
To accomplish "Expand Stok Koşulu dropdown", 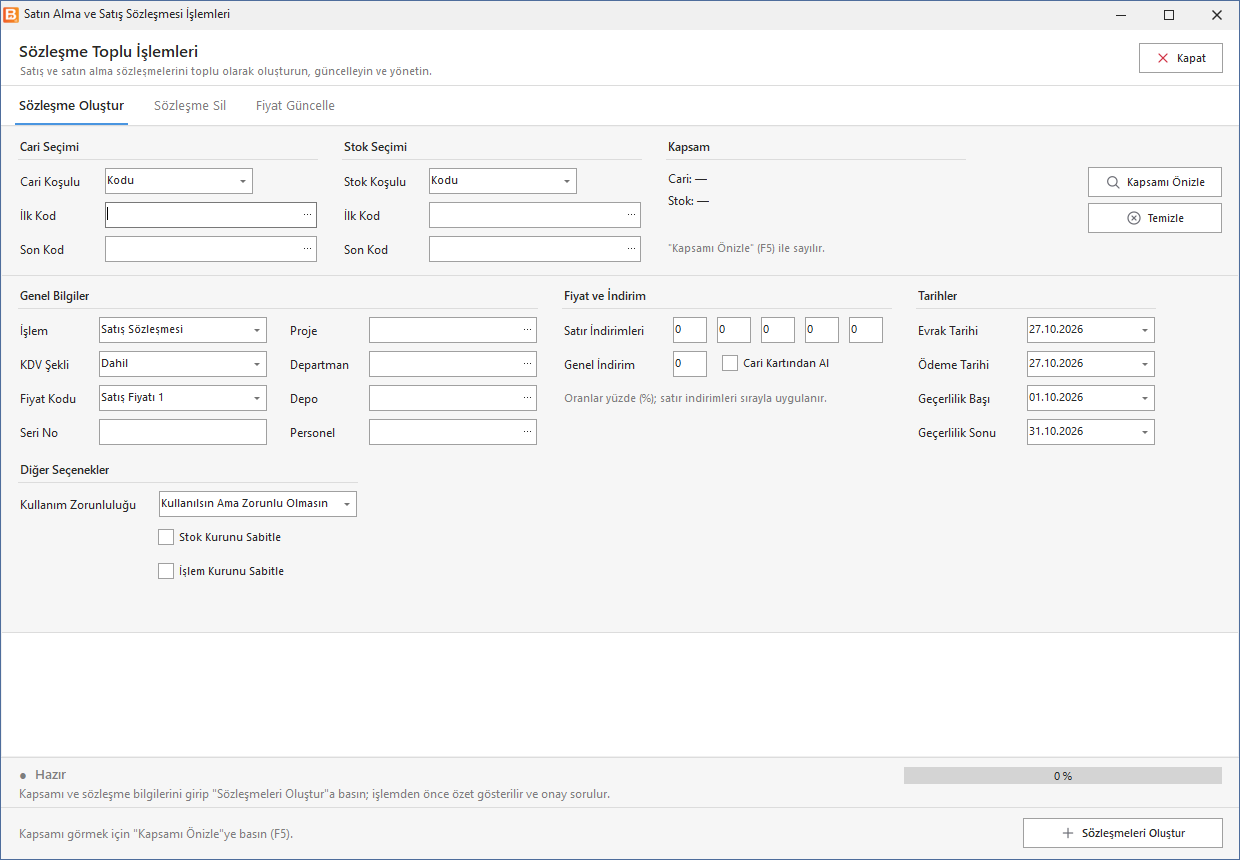I will (567, 181).
